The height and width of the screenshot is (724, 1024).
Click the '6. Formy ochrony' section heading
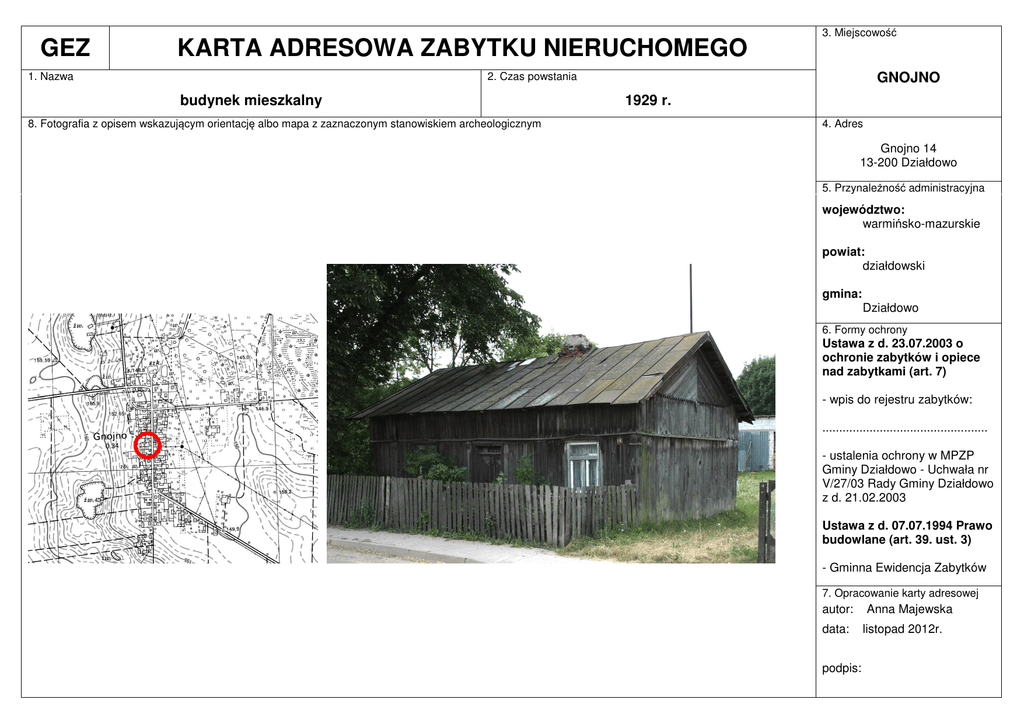pos(864,330)
